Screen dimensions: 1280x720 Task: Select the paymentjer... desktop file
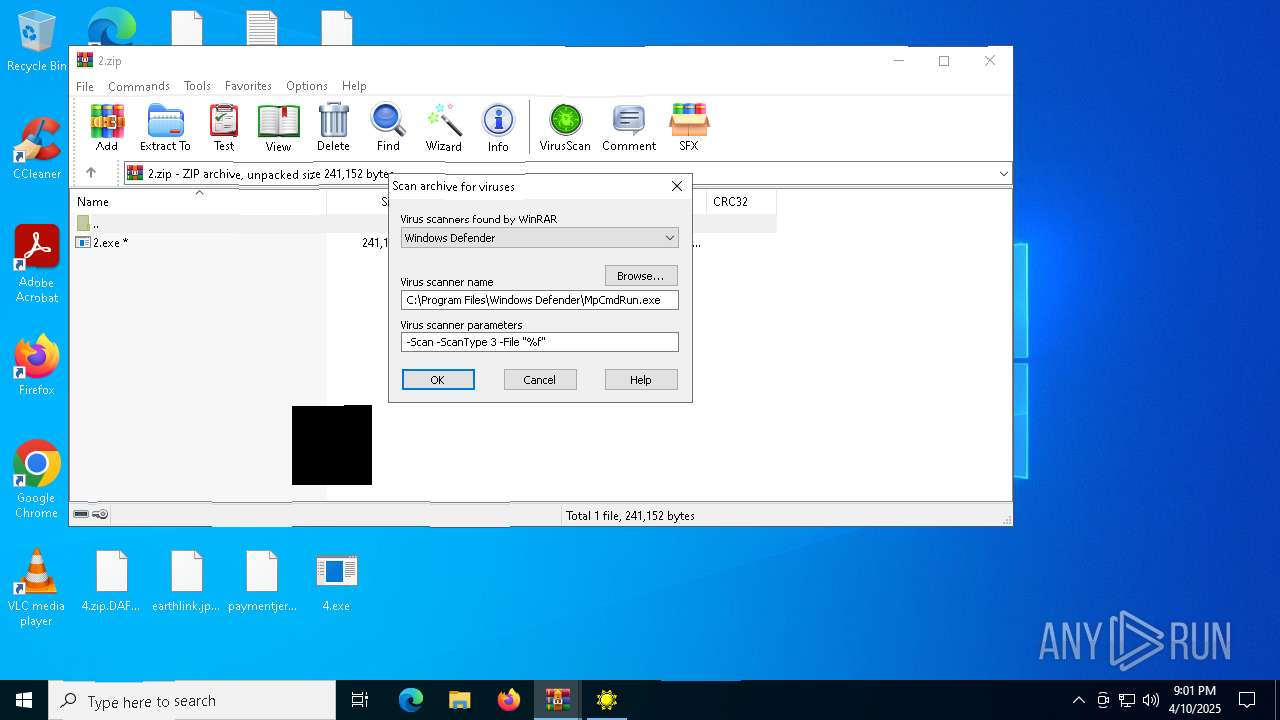click(262, 581)
